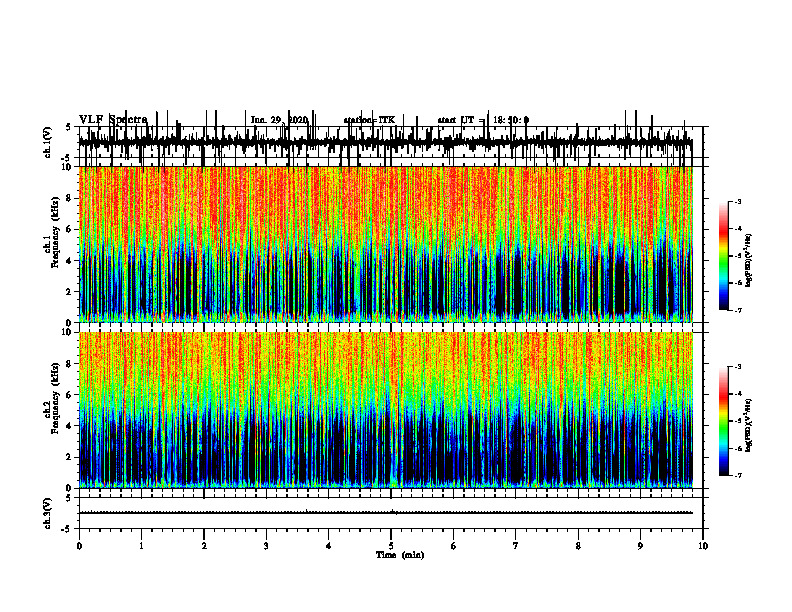The width and height of the screenshot is (792, 612).
Task: Click the 9 minute tick label on time axis
Action: [640, 546]
